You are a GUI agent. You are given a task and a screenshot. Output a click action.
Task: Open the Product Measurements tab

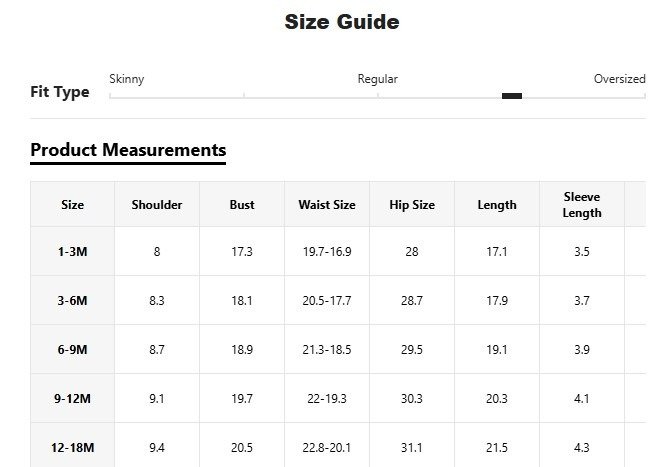pos(128,150)
